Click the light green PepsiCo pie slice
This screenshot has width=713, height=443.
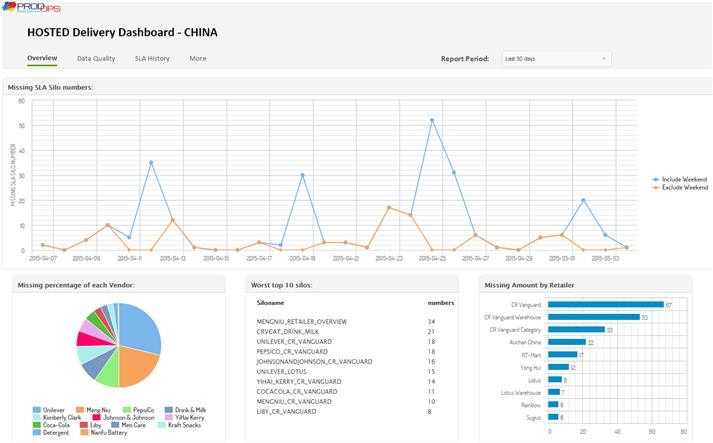[109, 373]
